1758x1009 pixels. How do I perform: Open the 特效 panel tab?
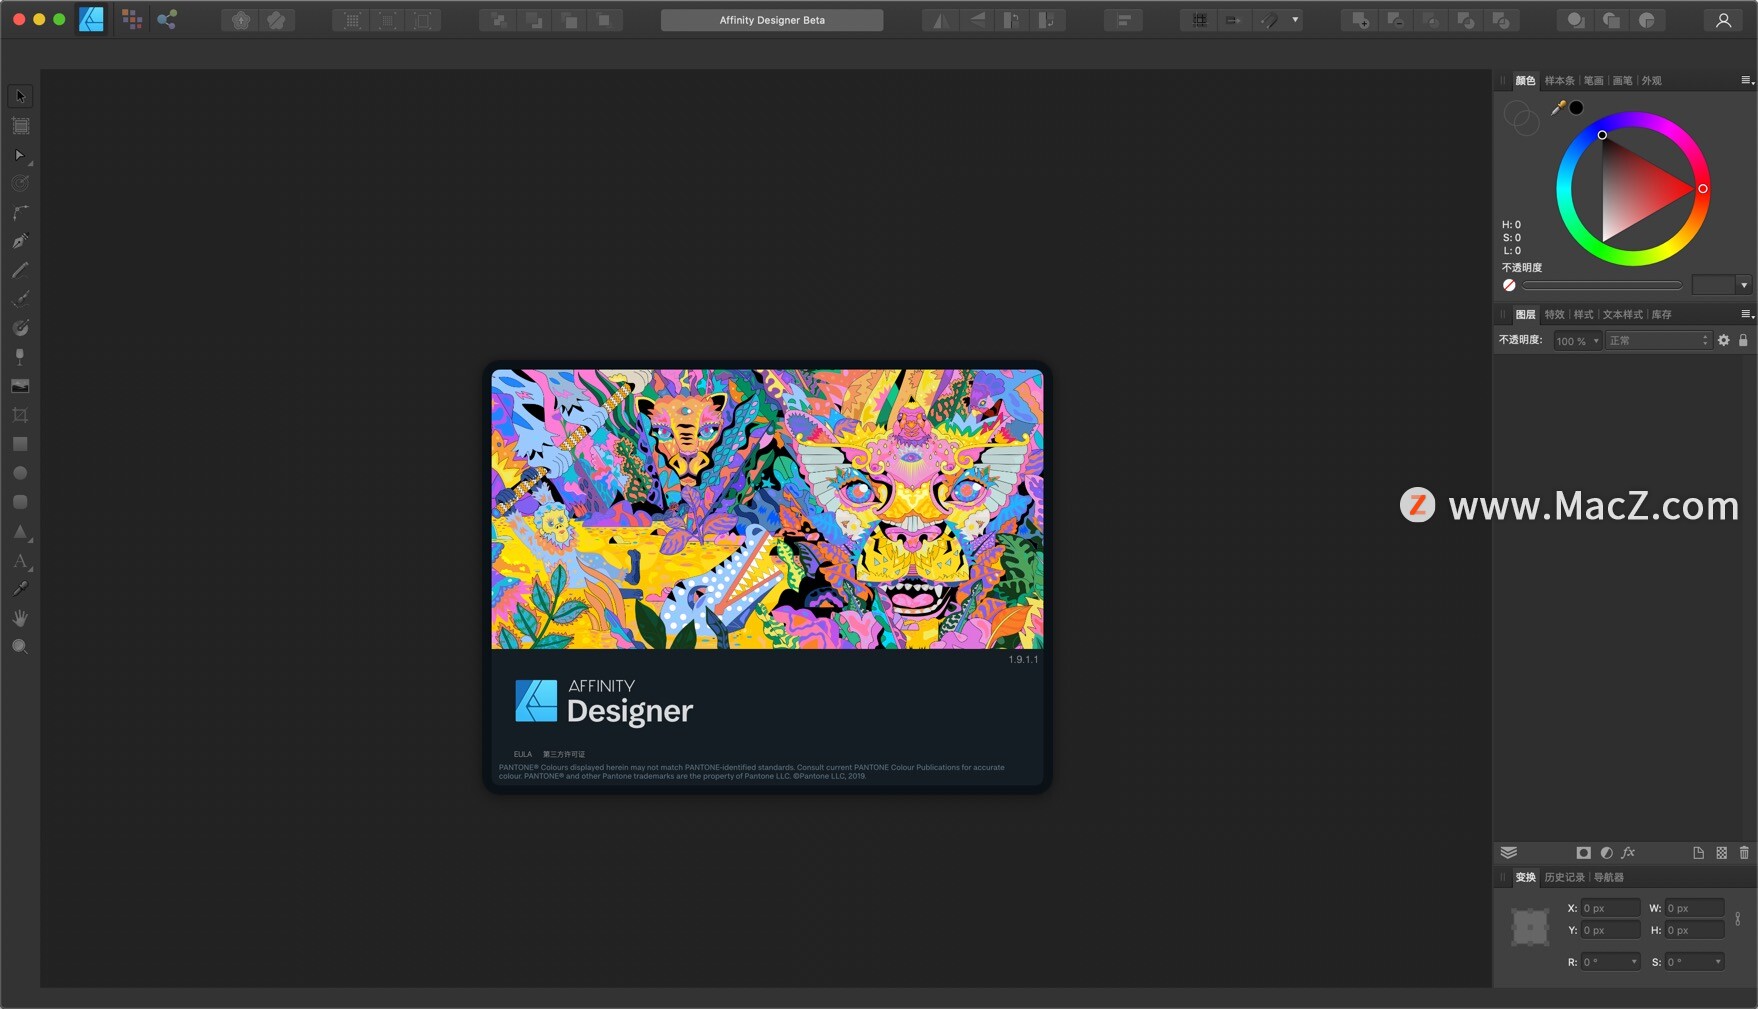tap(1554, 314)
